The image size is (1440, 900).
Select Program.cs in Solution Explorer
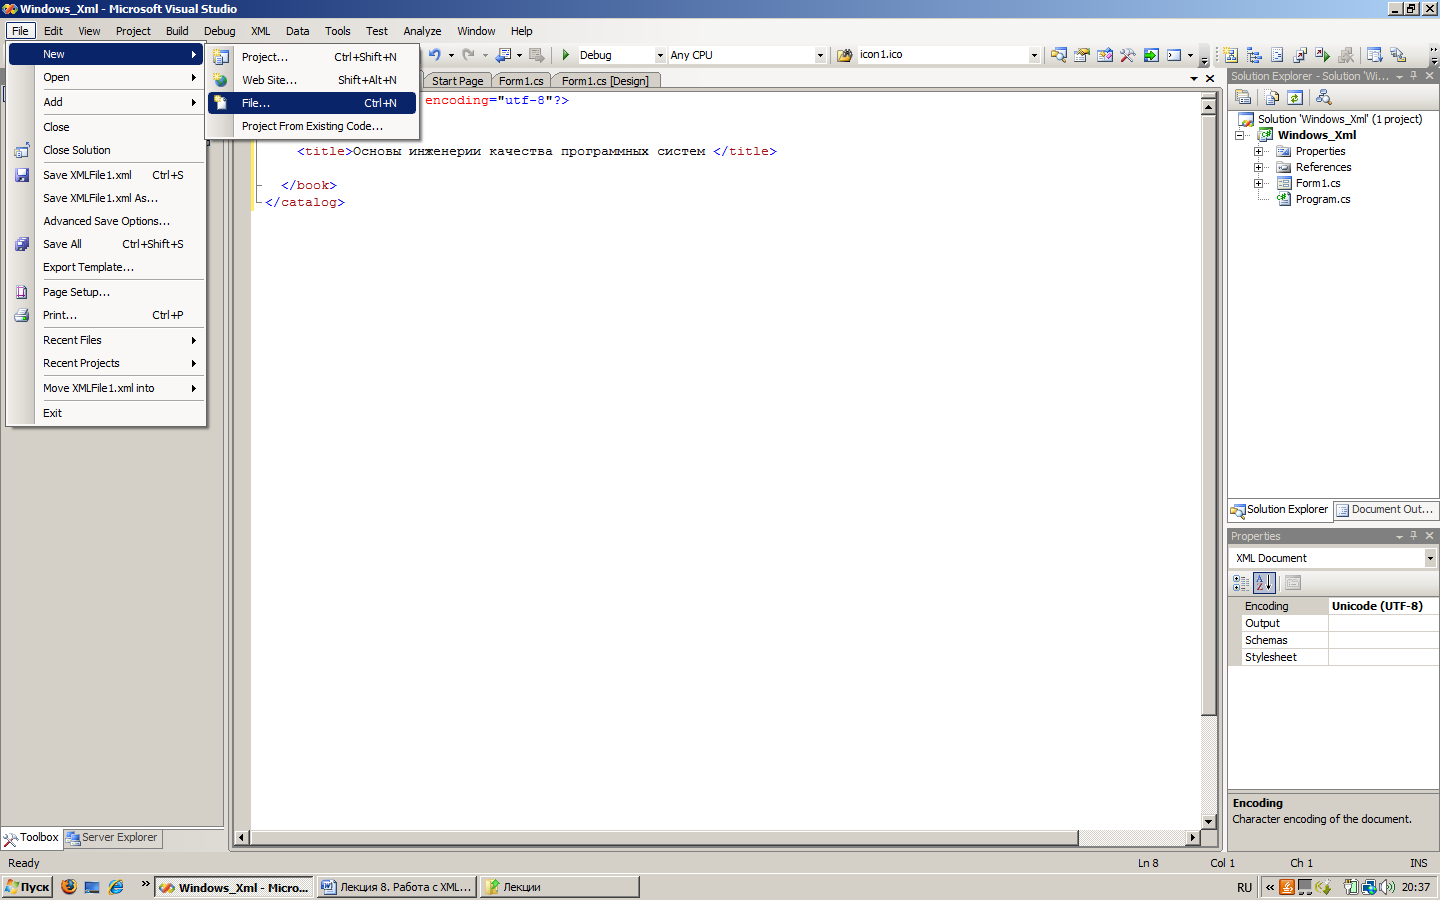coord(1322,199)
